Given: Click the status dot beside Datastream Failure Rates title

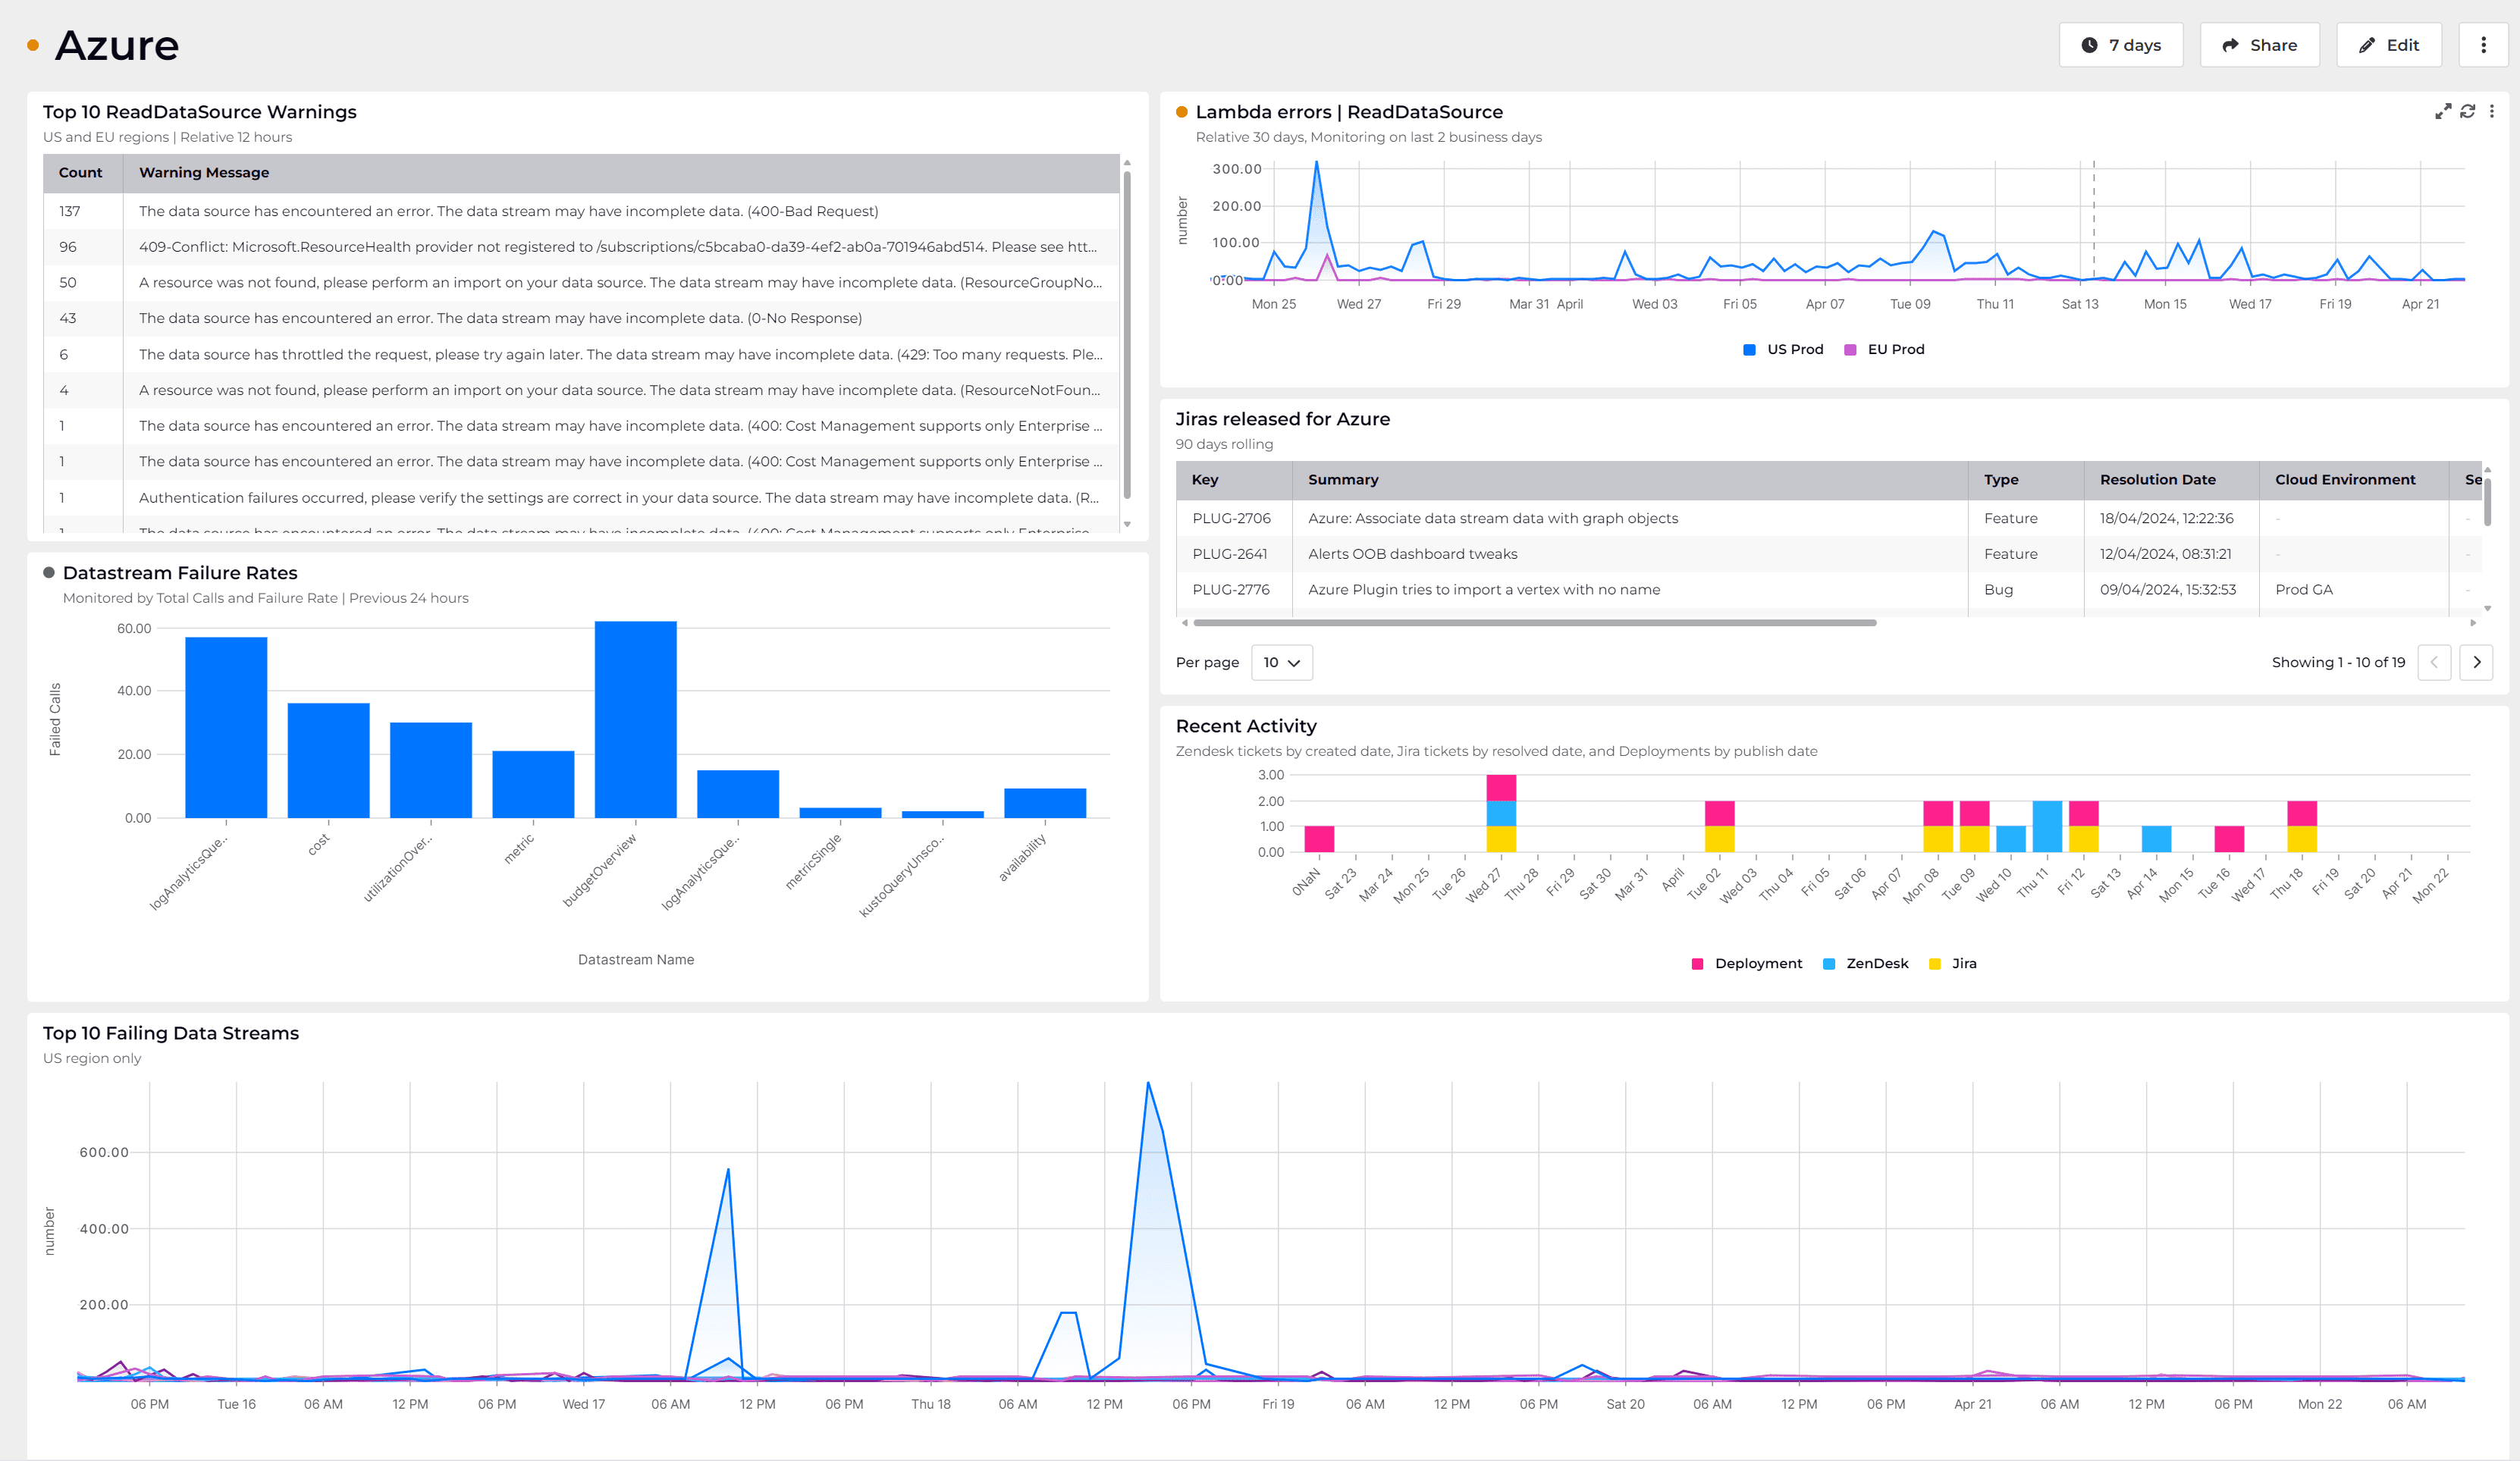Looking at the screenshot, I should click(50, 572).
